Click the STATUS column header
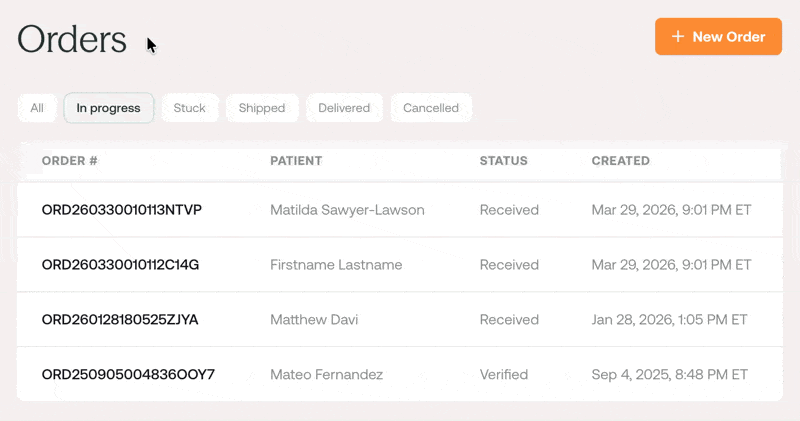 [x=504, y=161]
